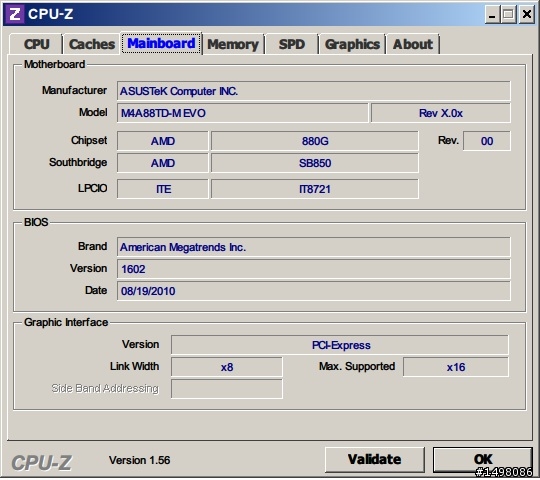Click the greyed Side Band Addressing label
The width and height of the screenshot is (540, 480).
point(105,388)
